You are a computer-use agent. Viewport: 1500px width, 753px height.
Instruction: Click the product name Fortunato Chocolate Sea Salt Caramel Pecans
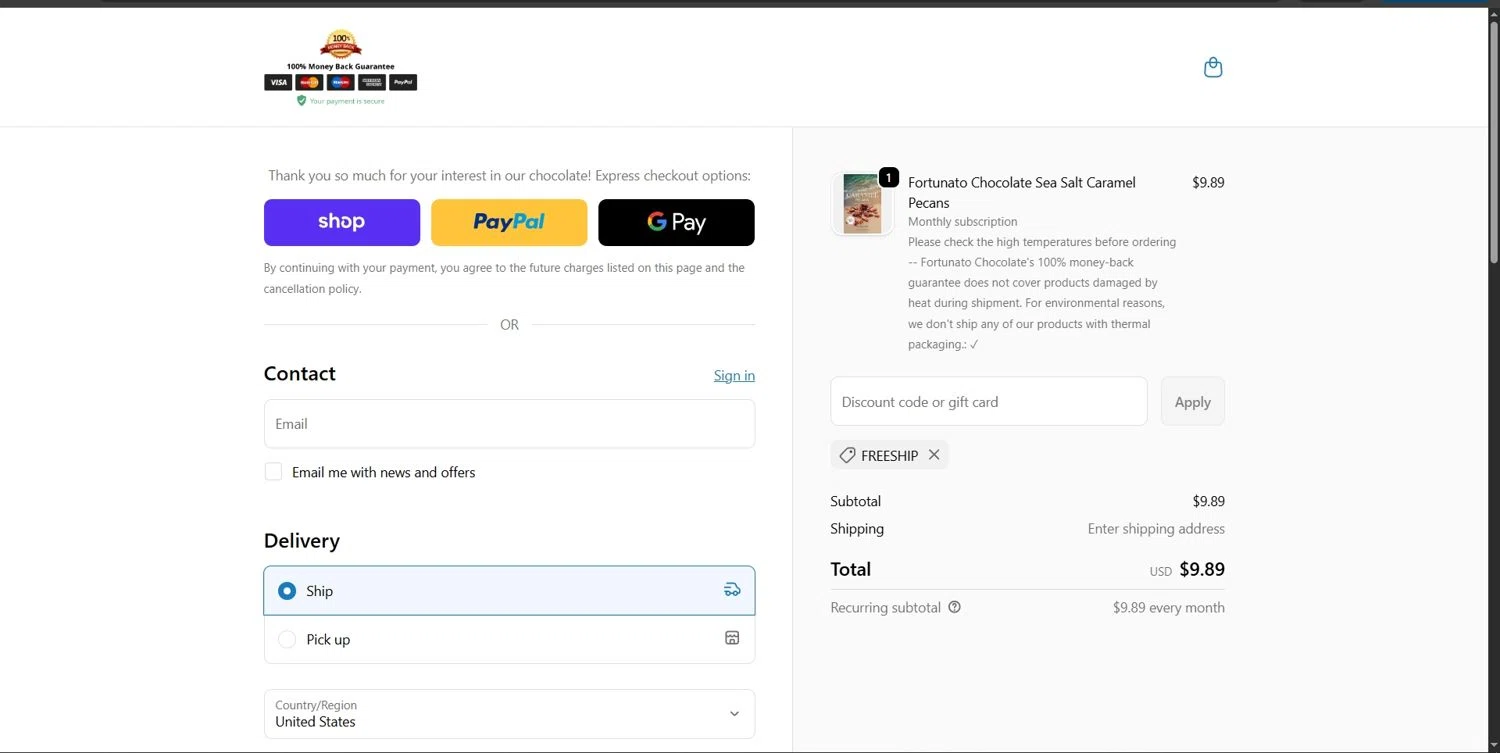pos(1022,192)
